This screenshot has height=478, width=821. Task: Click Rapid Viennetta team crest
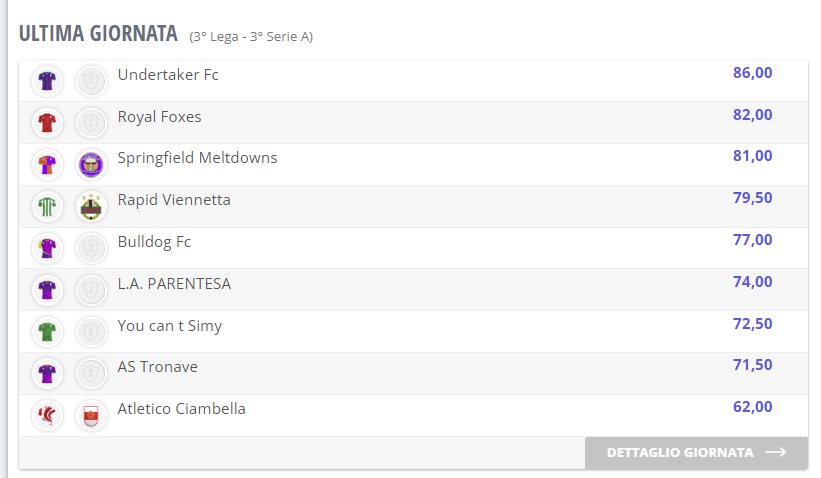(91, 206)
